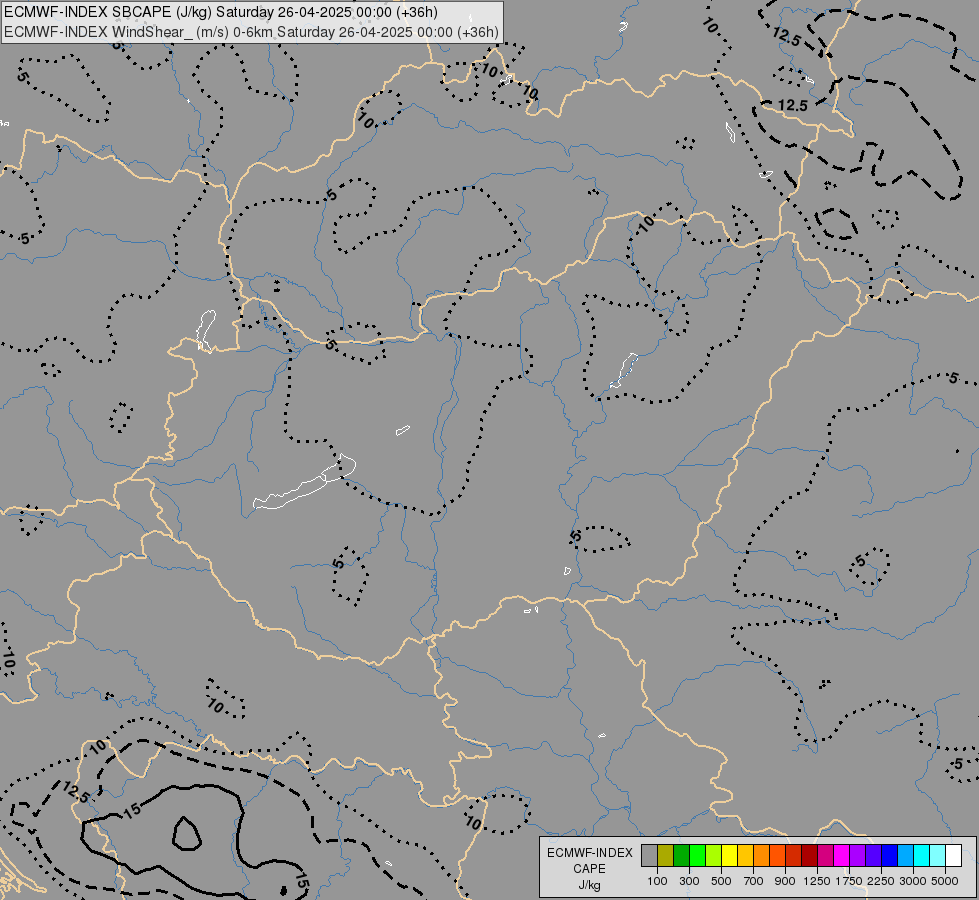
Task: Pick the dark green legend swatch
Action: pyautogui.click(x=682, y=856)
